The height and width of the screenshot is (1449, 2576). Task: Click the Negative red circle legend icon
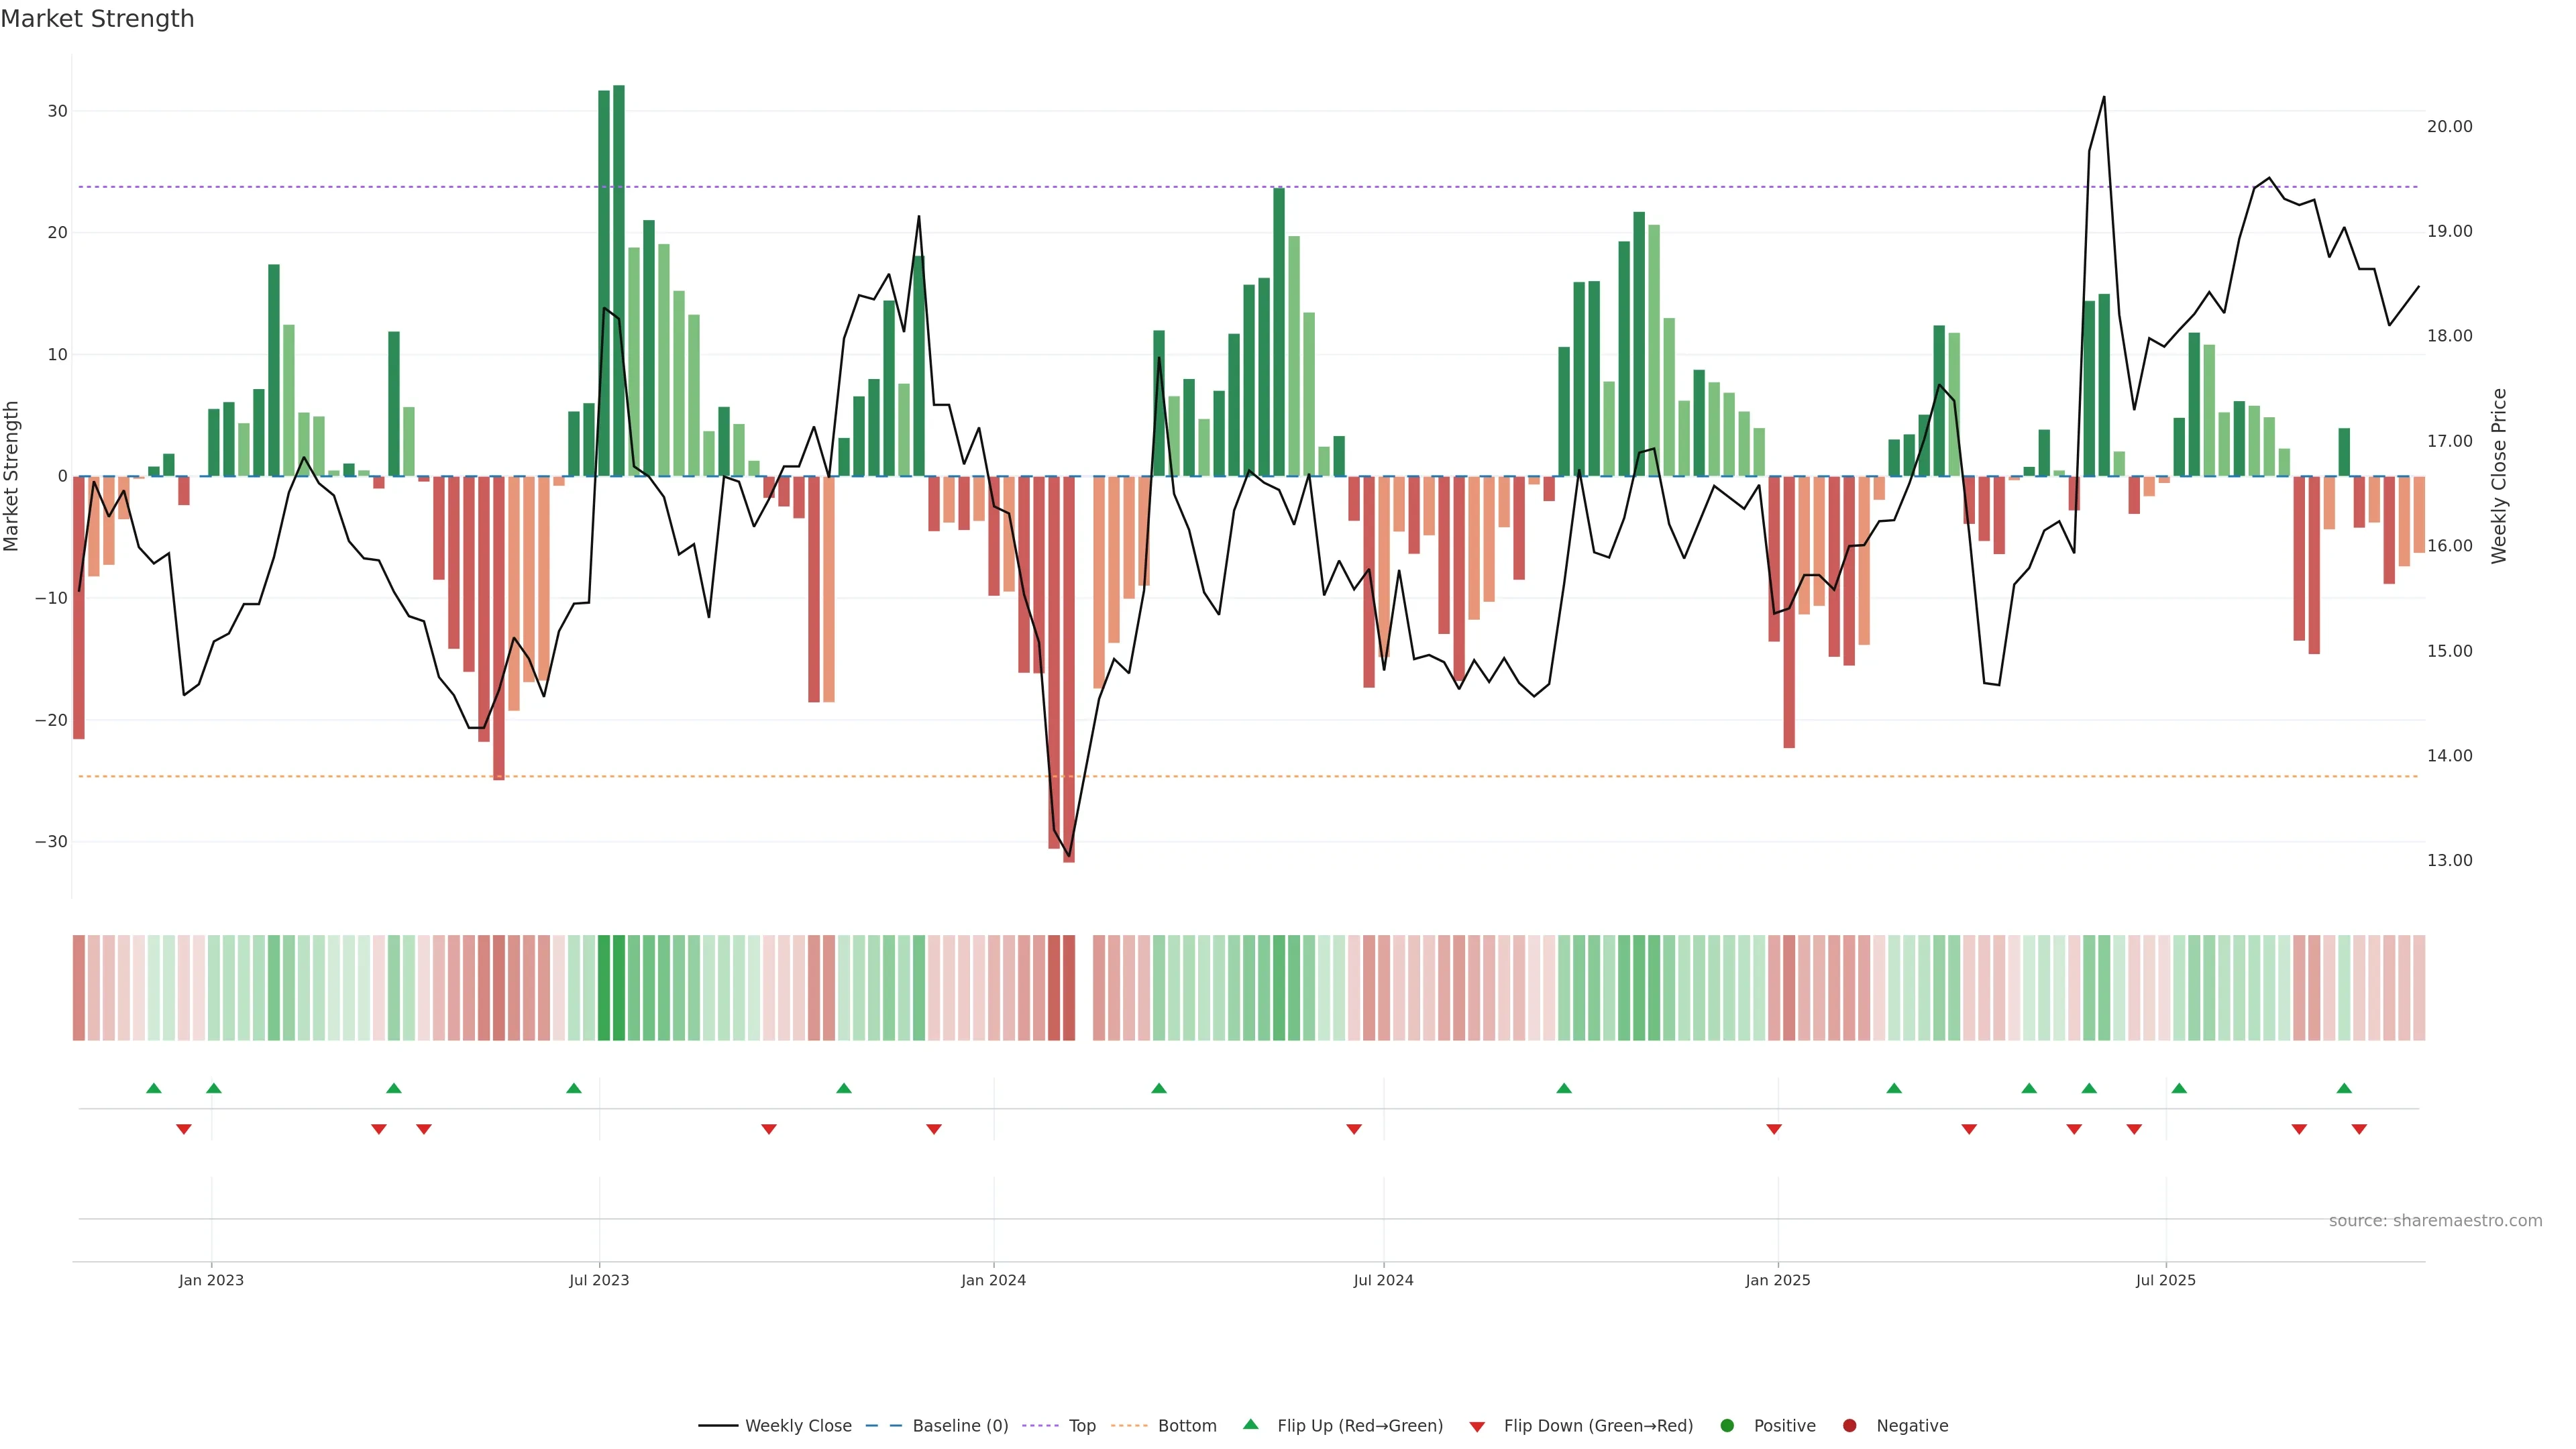(x=1849, y=1426)
